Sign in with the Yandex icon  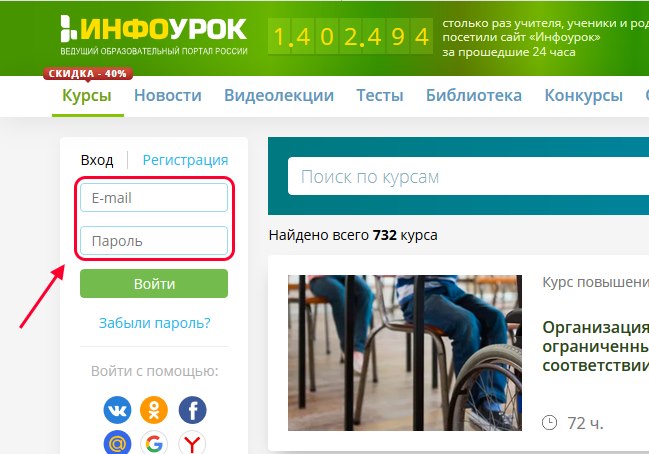pos(192,442)
